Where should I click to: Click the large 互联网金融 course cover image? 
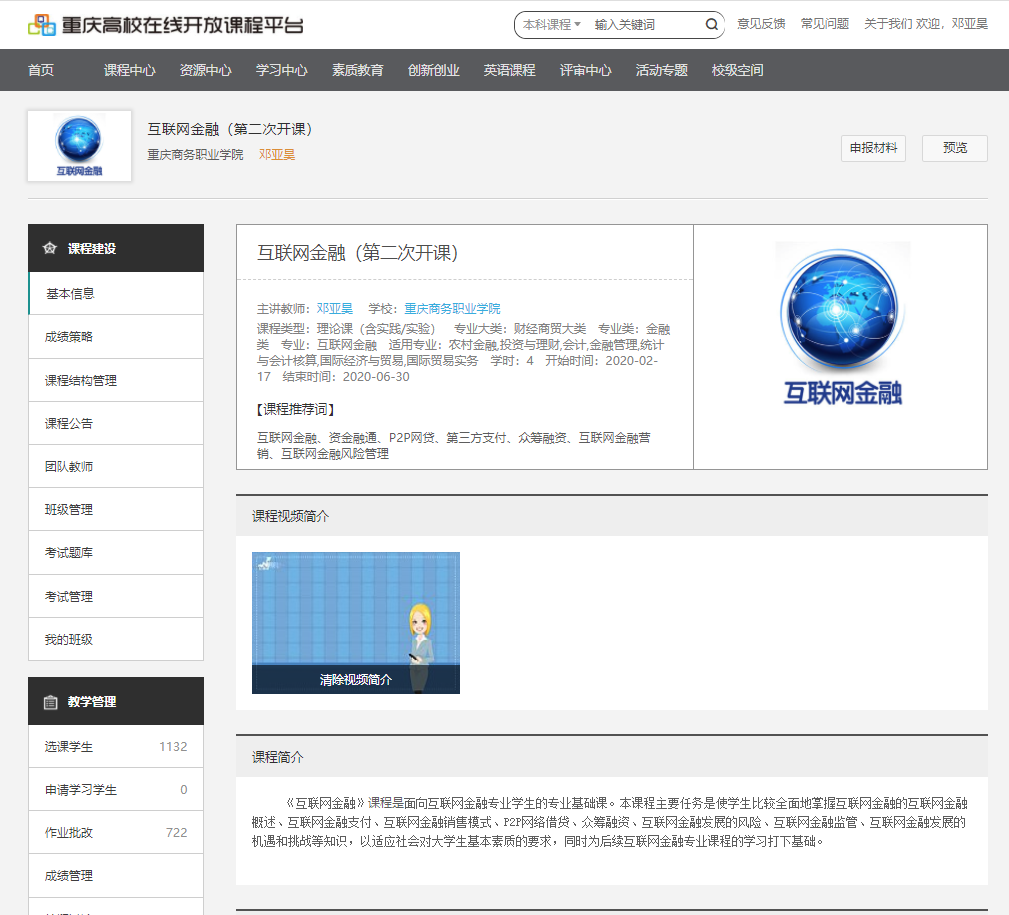click(842, 325)
